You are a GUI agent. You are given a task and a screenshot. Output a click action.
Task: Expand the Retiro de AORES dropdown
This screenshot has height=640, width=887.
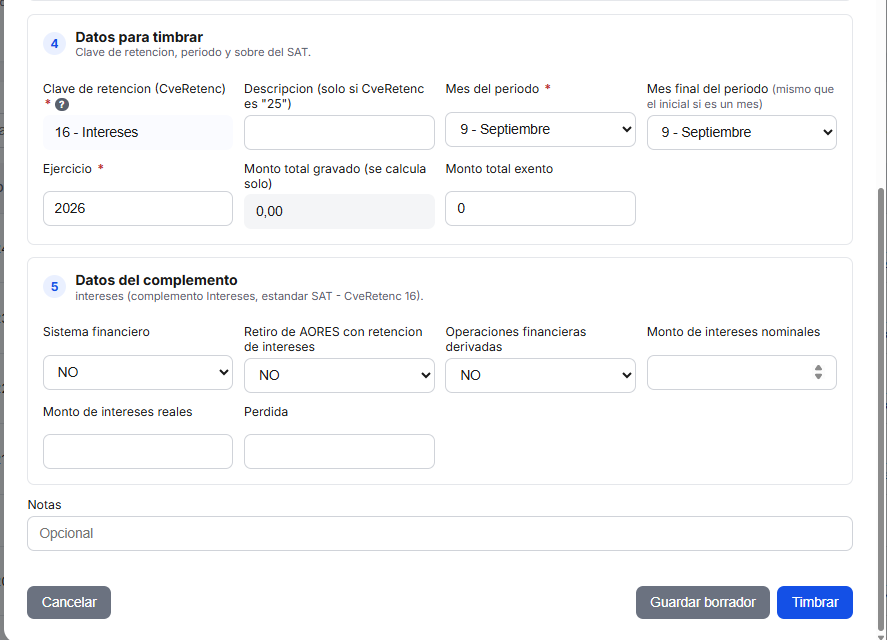339,375
